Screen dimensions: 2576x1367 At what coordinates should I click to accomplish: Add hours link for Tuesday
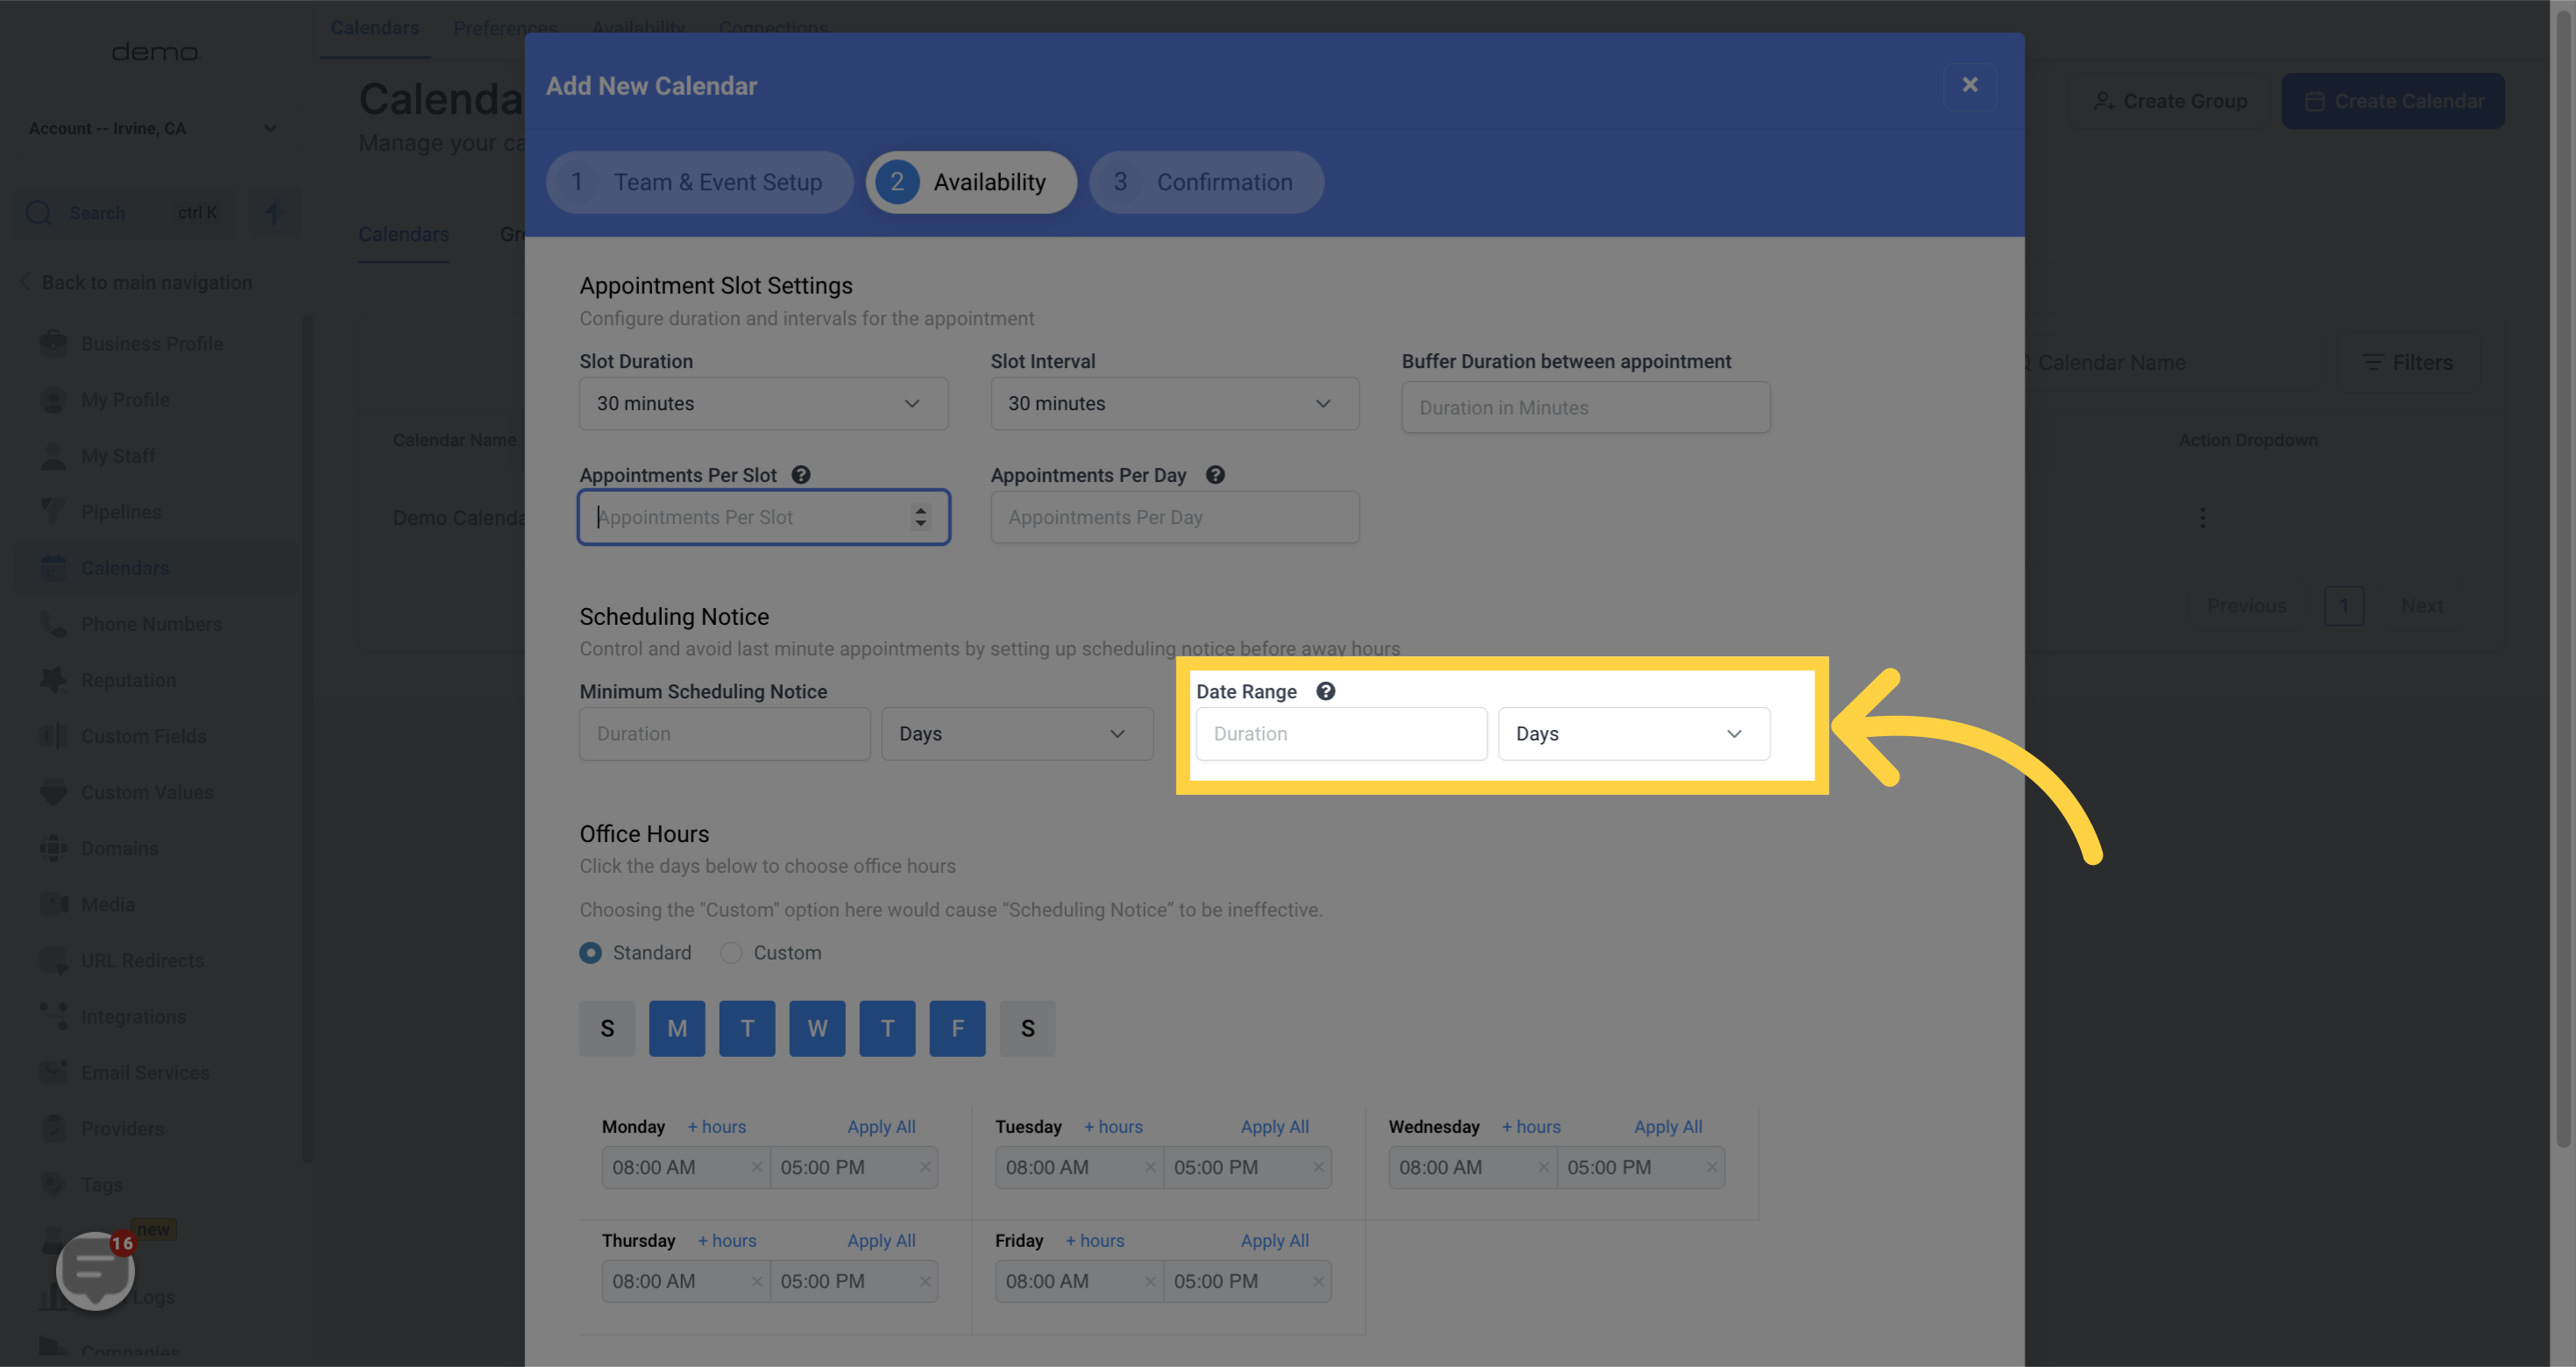[1113, 1127]
